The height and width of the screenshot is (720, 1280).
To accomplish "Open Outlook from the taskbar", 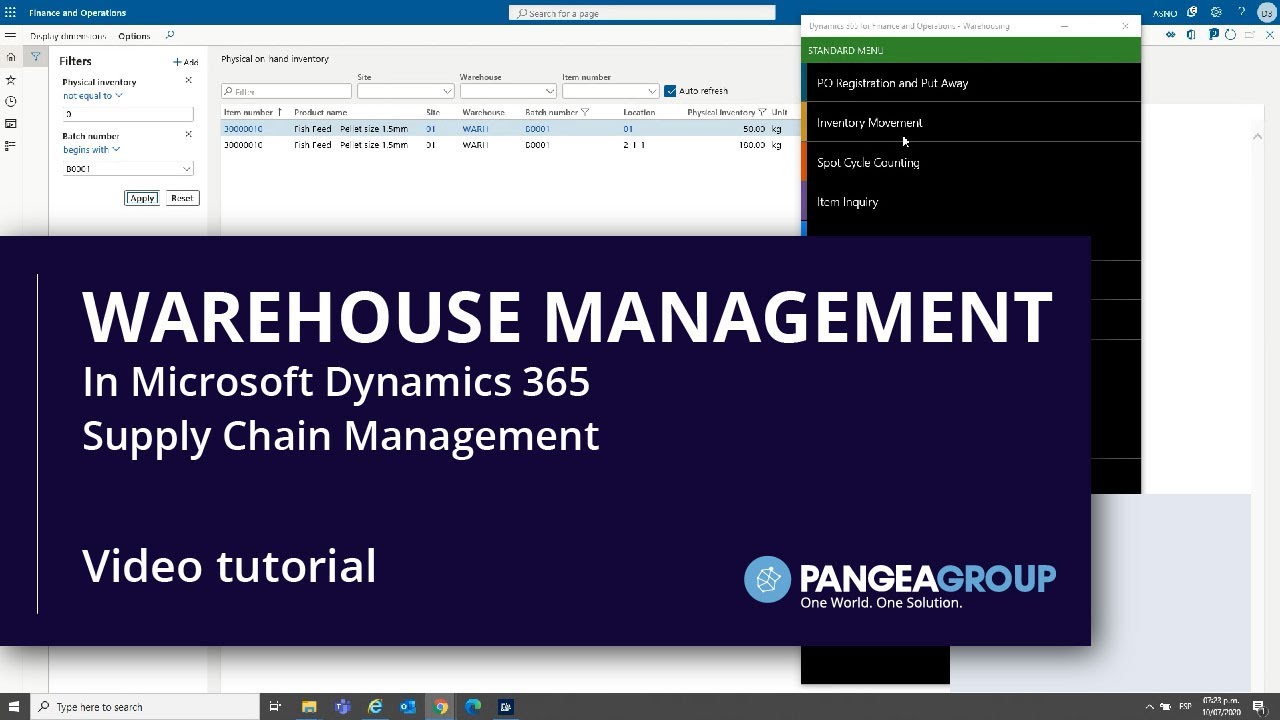I will (407, 707).
